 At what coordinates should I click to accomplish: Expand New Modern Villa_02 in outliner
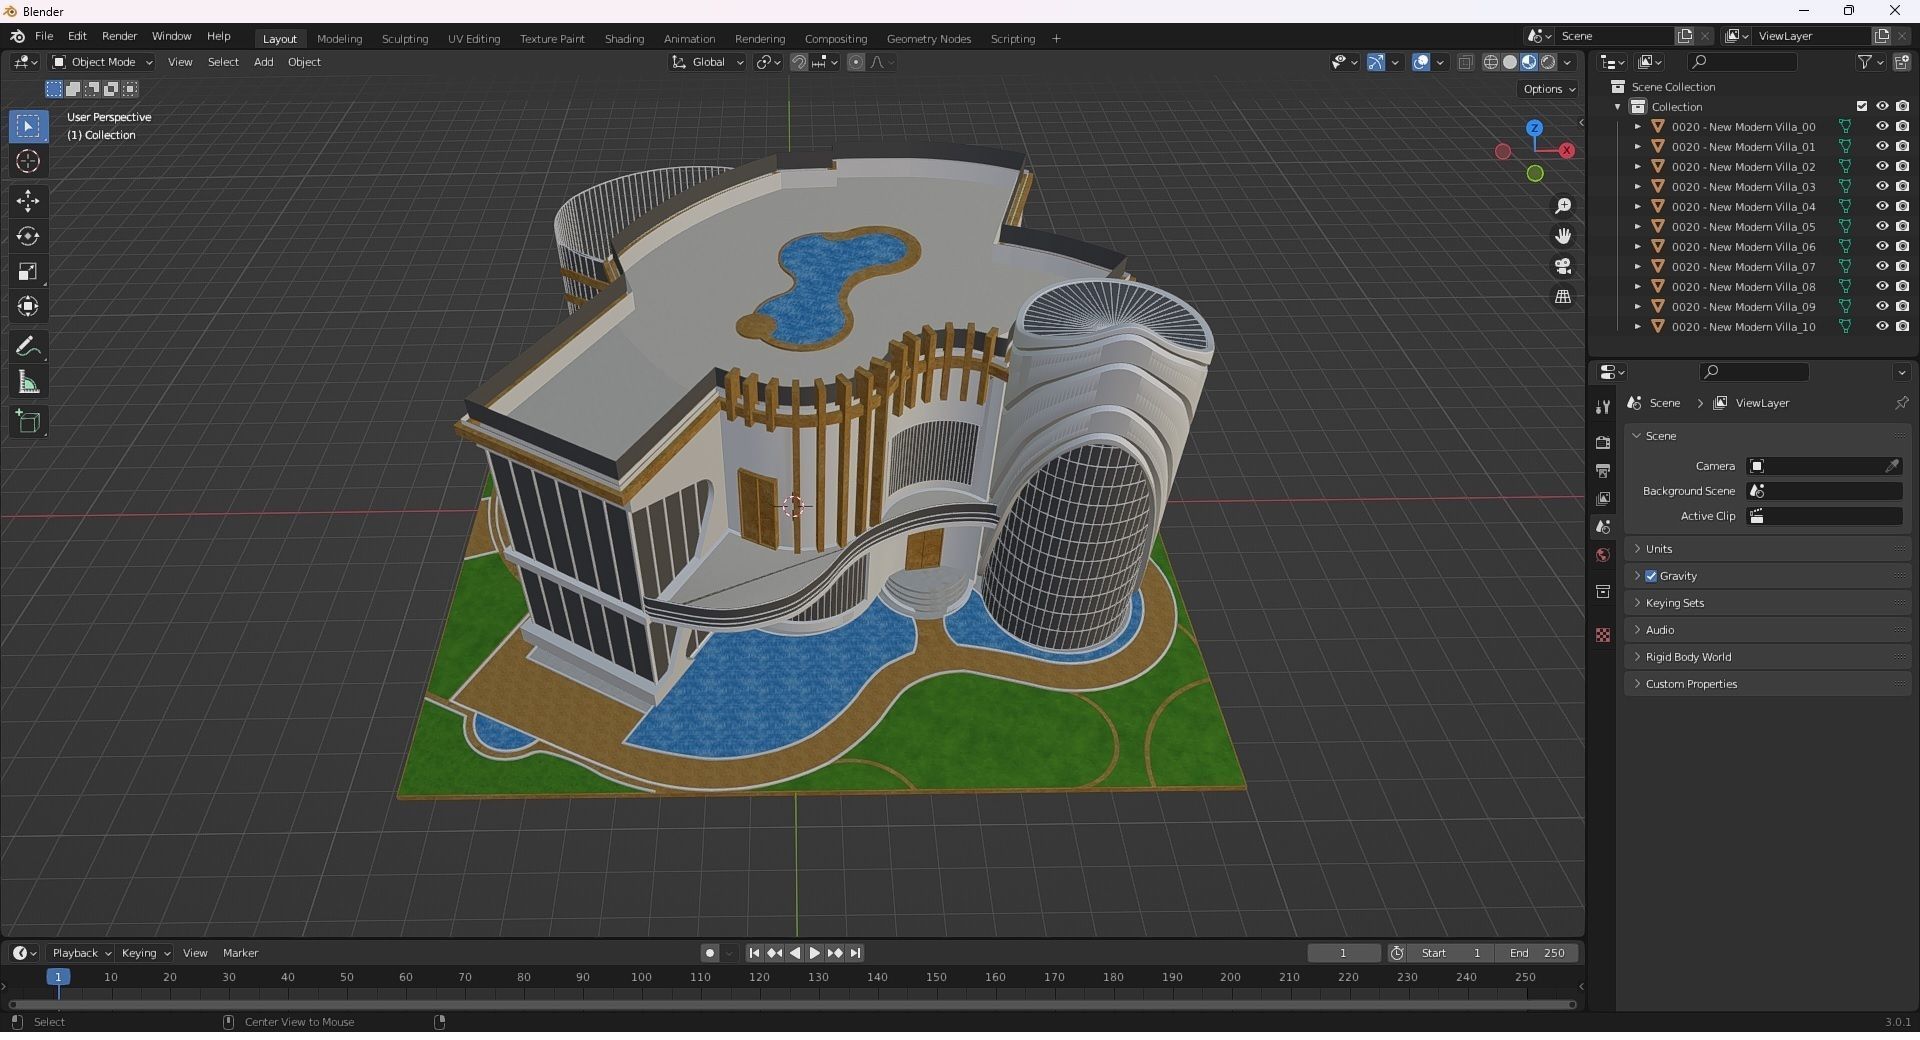(x=1638, y=167)
